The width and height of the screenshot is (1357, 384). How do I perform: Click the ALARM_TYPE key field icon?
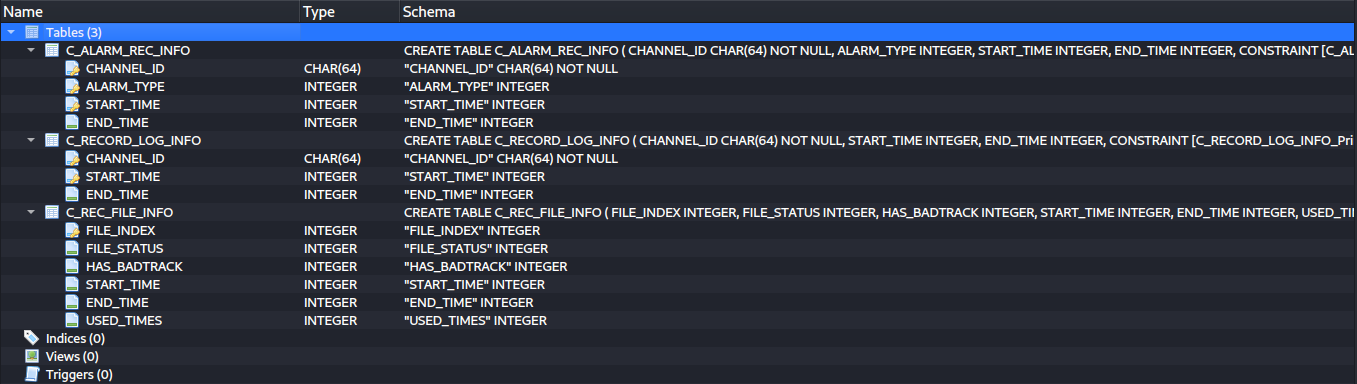pos(72,86)
